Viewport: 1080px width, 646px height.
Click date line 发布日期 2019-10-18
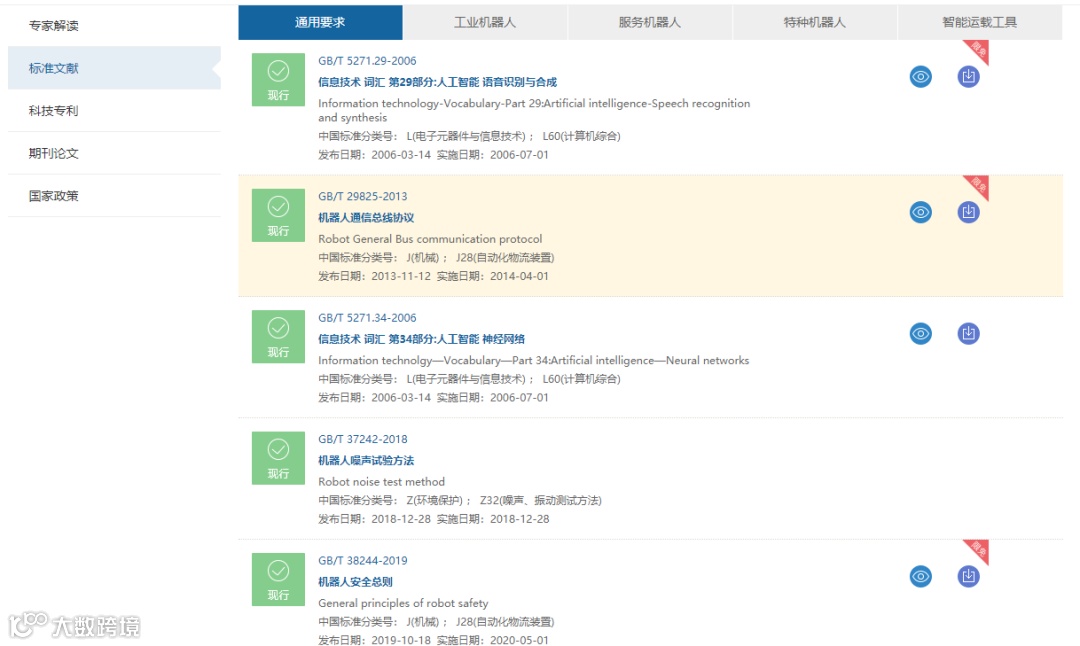tap(433, 640)
